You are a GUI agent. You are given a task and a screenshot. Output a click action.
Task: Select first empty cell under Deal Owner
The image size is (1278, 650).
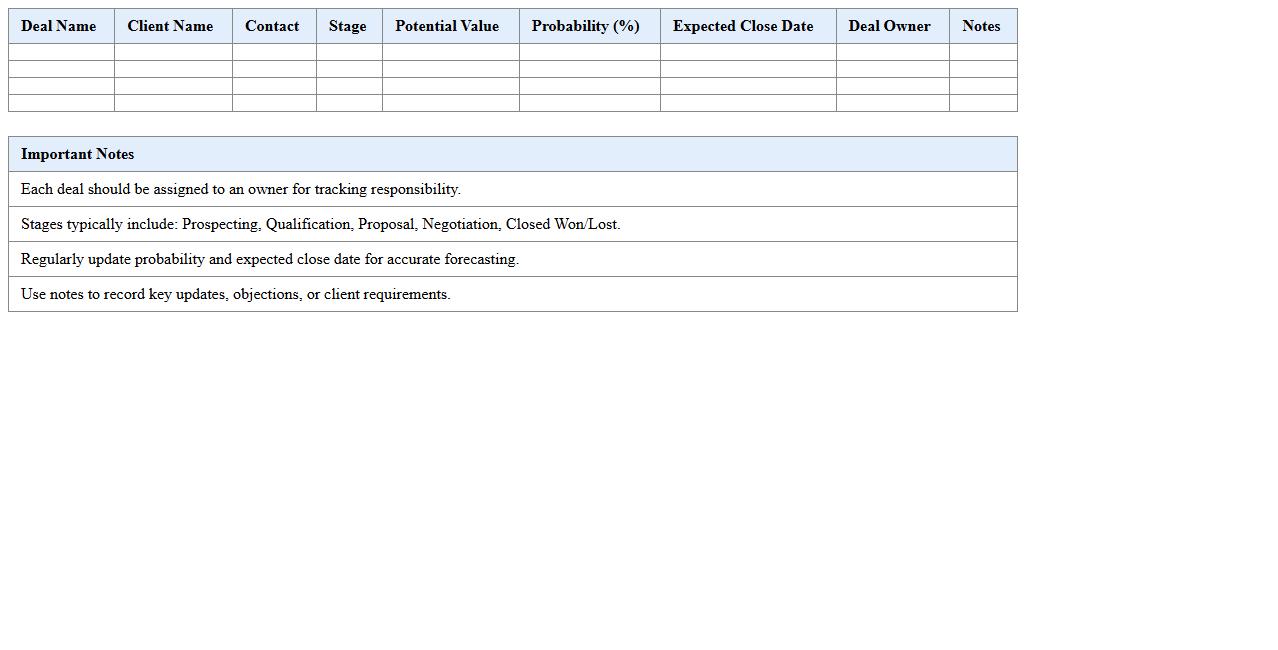(892, 52)
